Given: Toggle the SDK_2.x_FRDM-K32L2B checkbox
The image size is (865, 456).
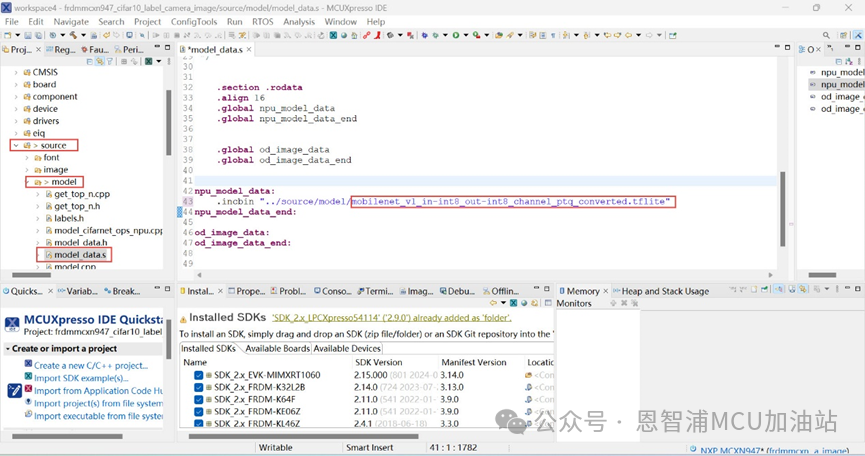Looking at the screenshot, I should [x=198, y=387].
